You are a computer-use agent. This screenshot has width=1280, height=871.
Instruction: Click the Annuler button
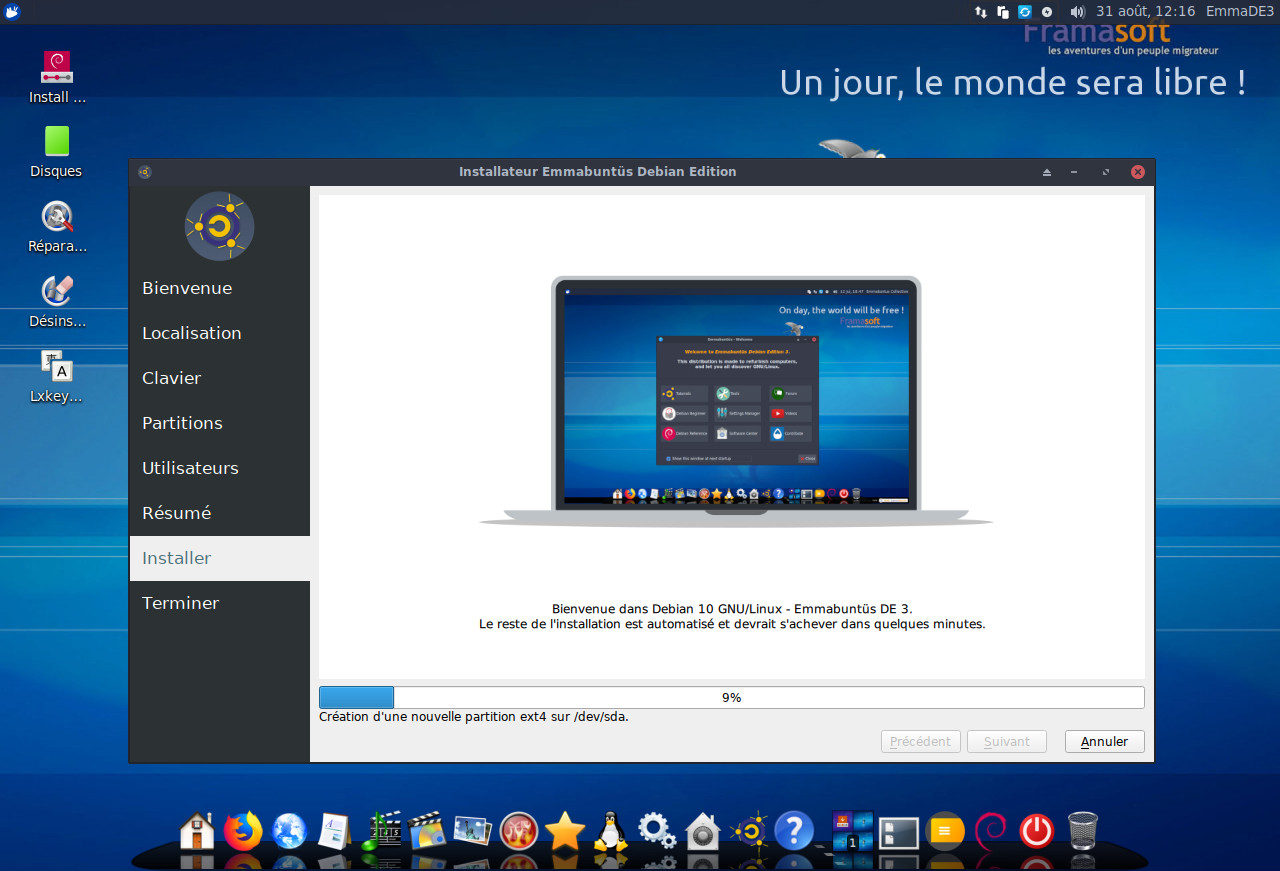click(1105, 741)
